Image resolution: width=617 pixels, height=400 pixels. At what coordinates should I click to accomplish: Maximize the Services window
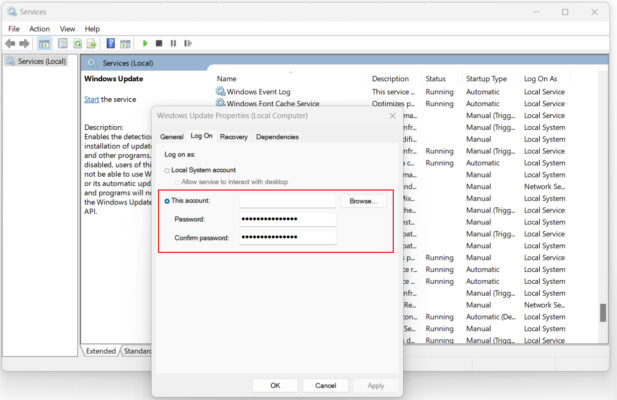[x=565, y=12]
